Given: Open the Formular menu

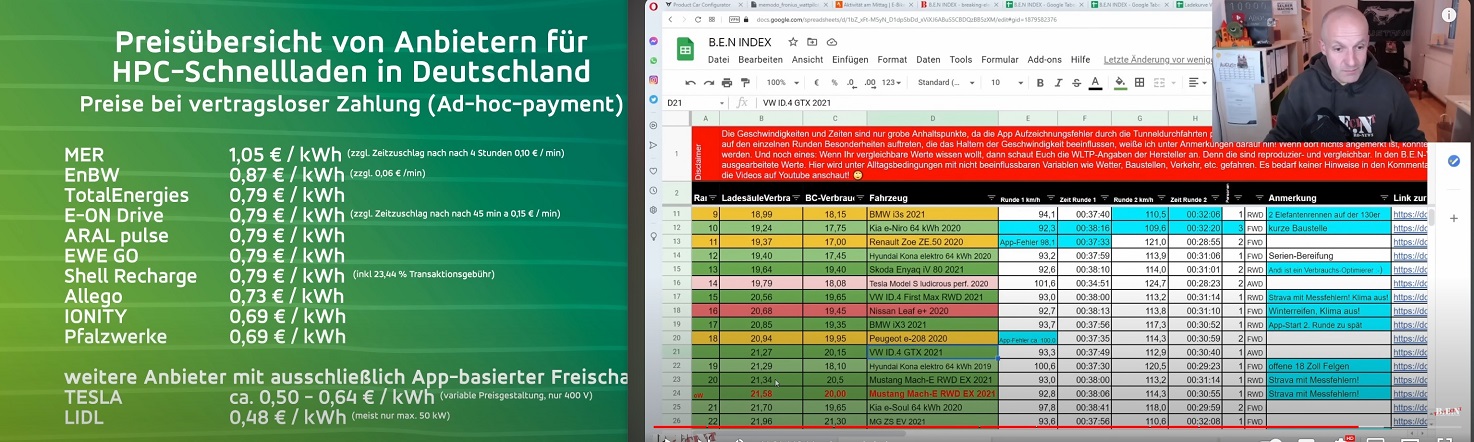Looking at the screenshot, I should coord(1000,60).
